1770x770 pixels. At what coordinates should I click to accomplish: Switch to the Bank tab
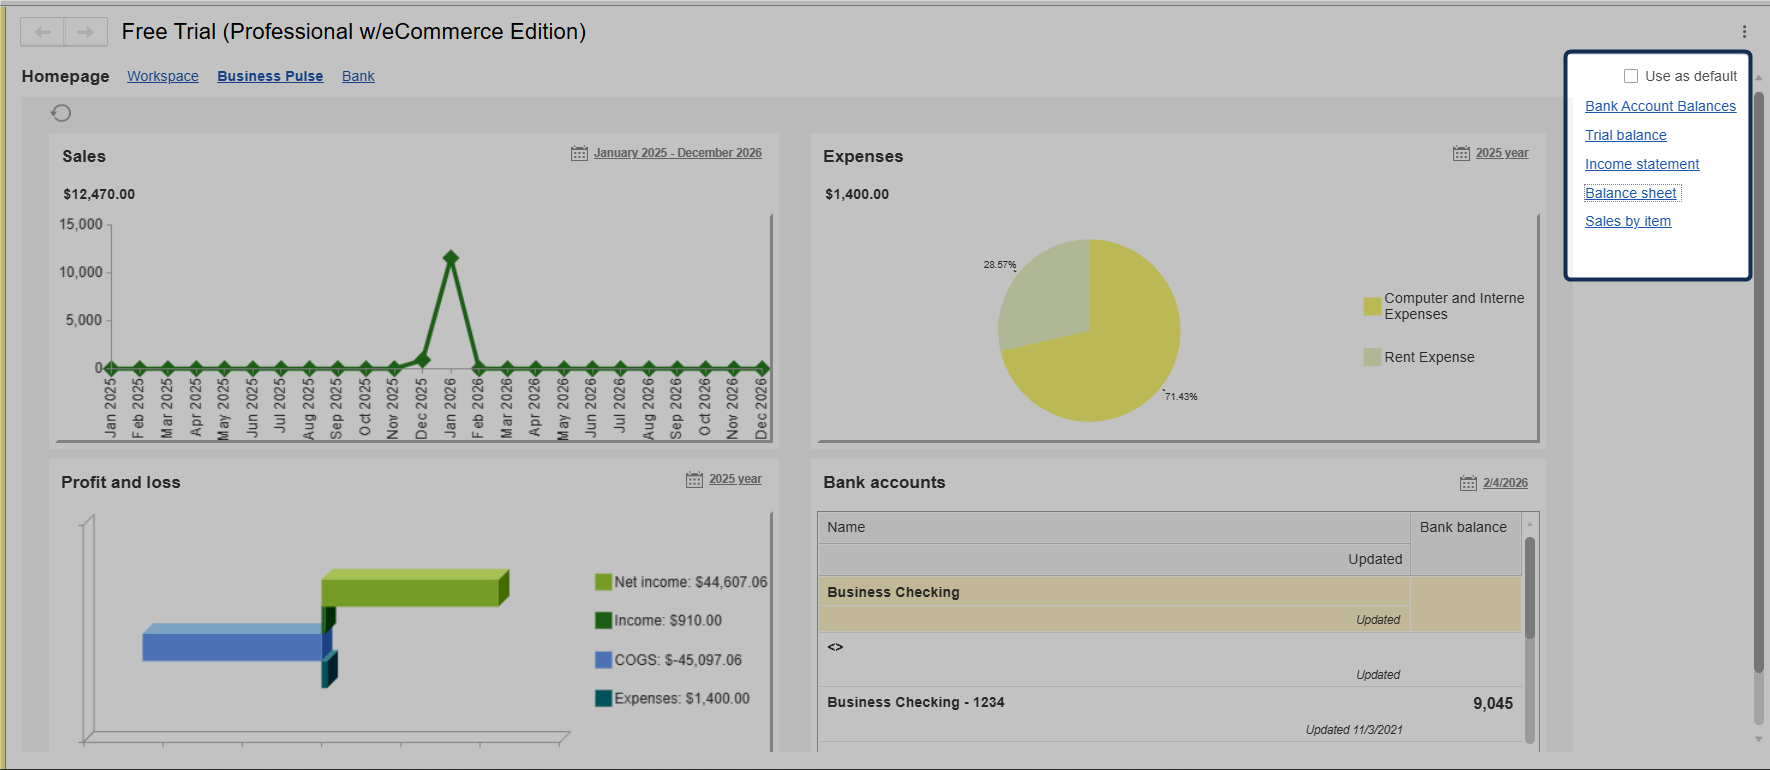coord(358,76)
